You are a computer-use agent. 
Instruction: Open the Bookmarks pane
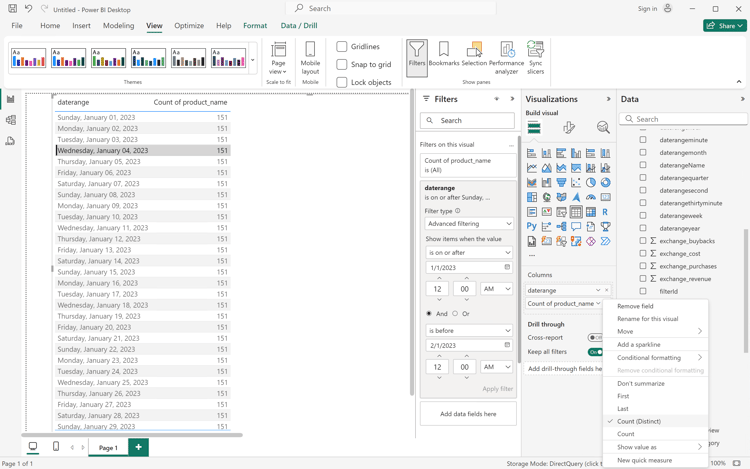[444, 55]
